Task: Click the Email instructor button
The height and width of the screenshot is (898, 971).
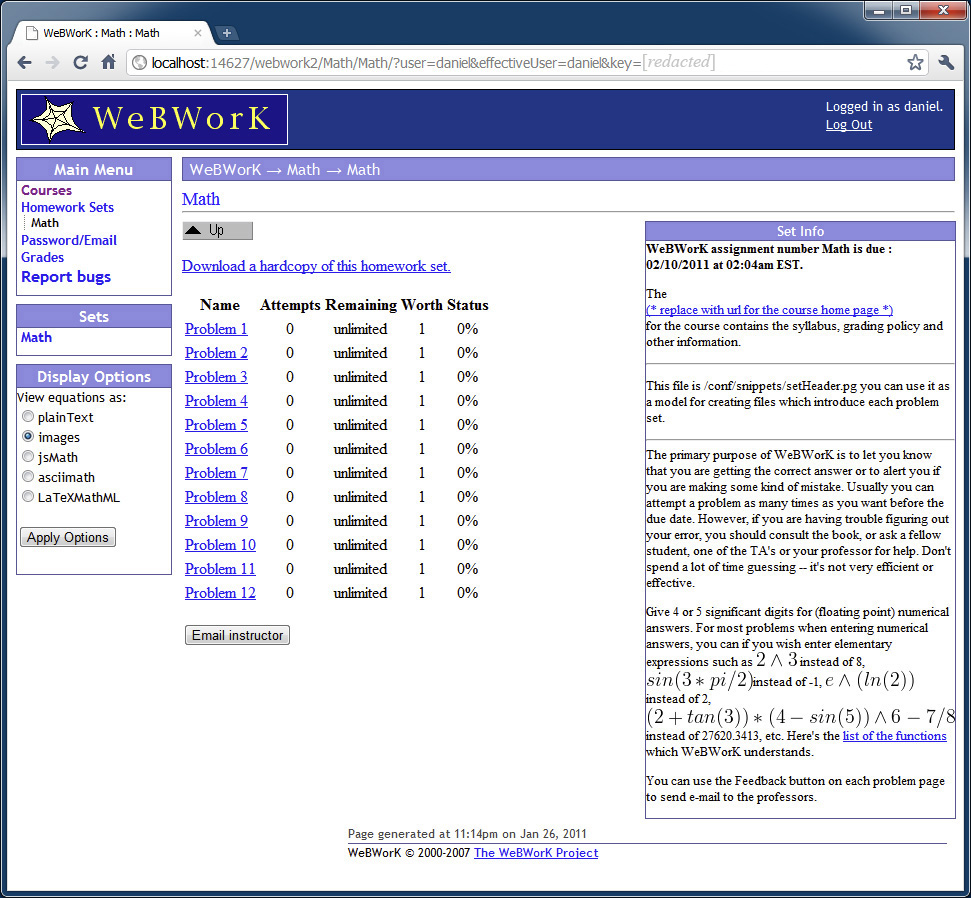Action: click(237, 635)
